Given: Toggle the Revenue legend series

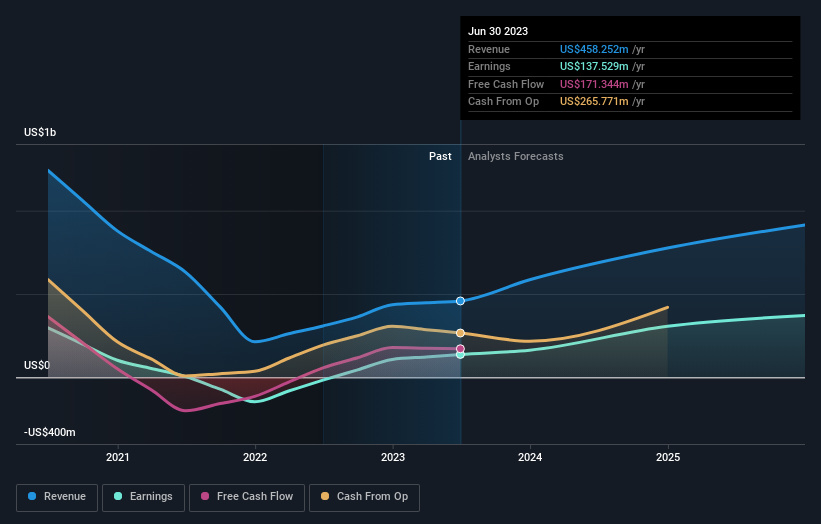Looking at the screenshot, I should (x=57, y=497).
